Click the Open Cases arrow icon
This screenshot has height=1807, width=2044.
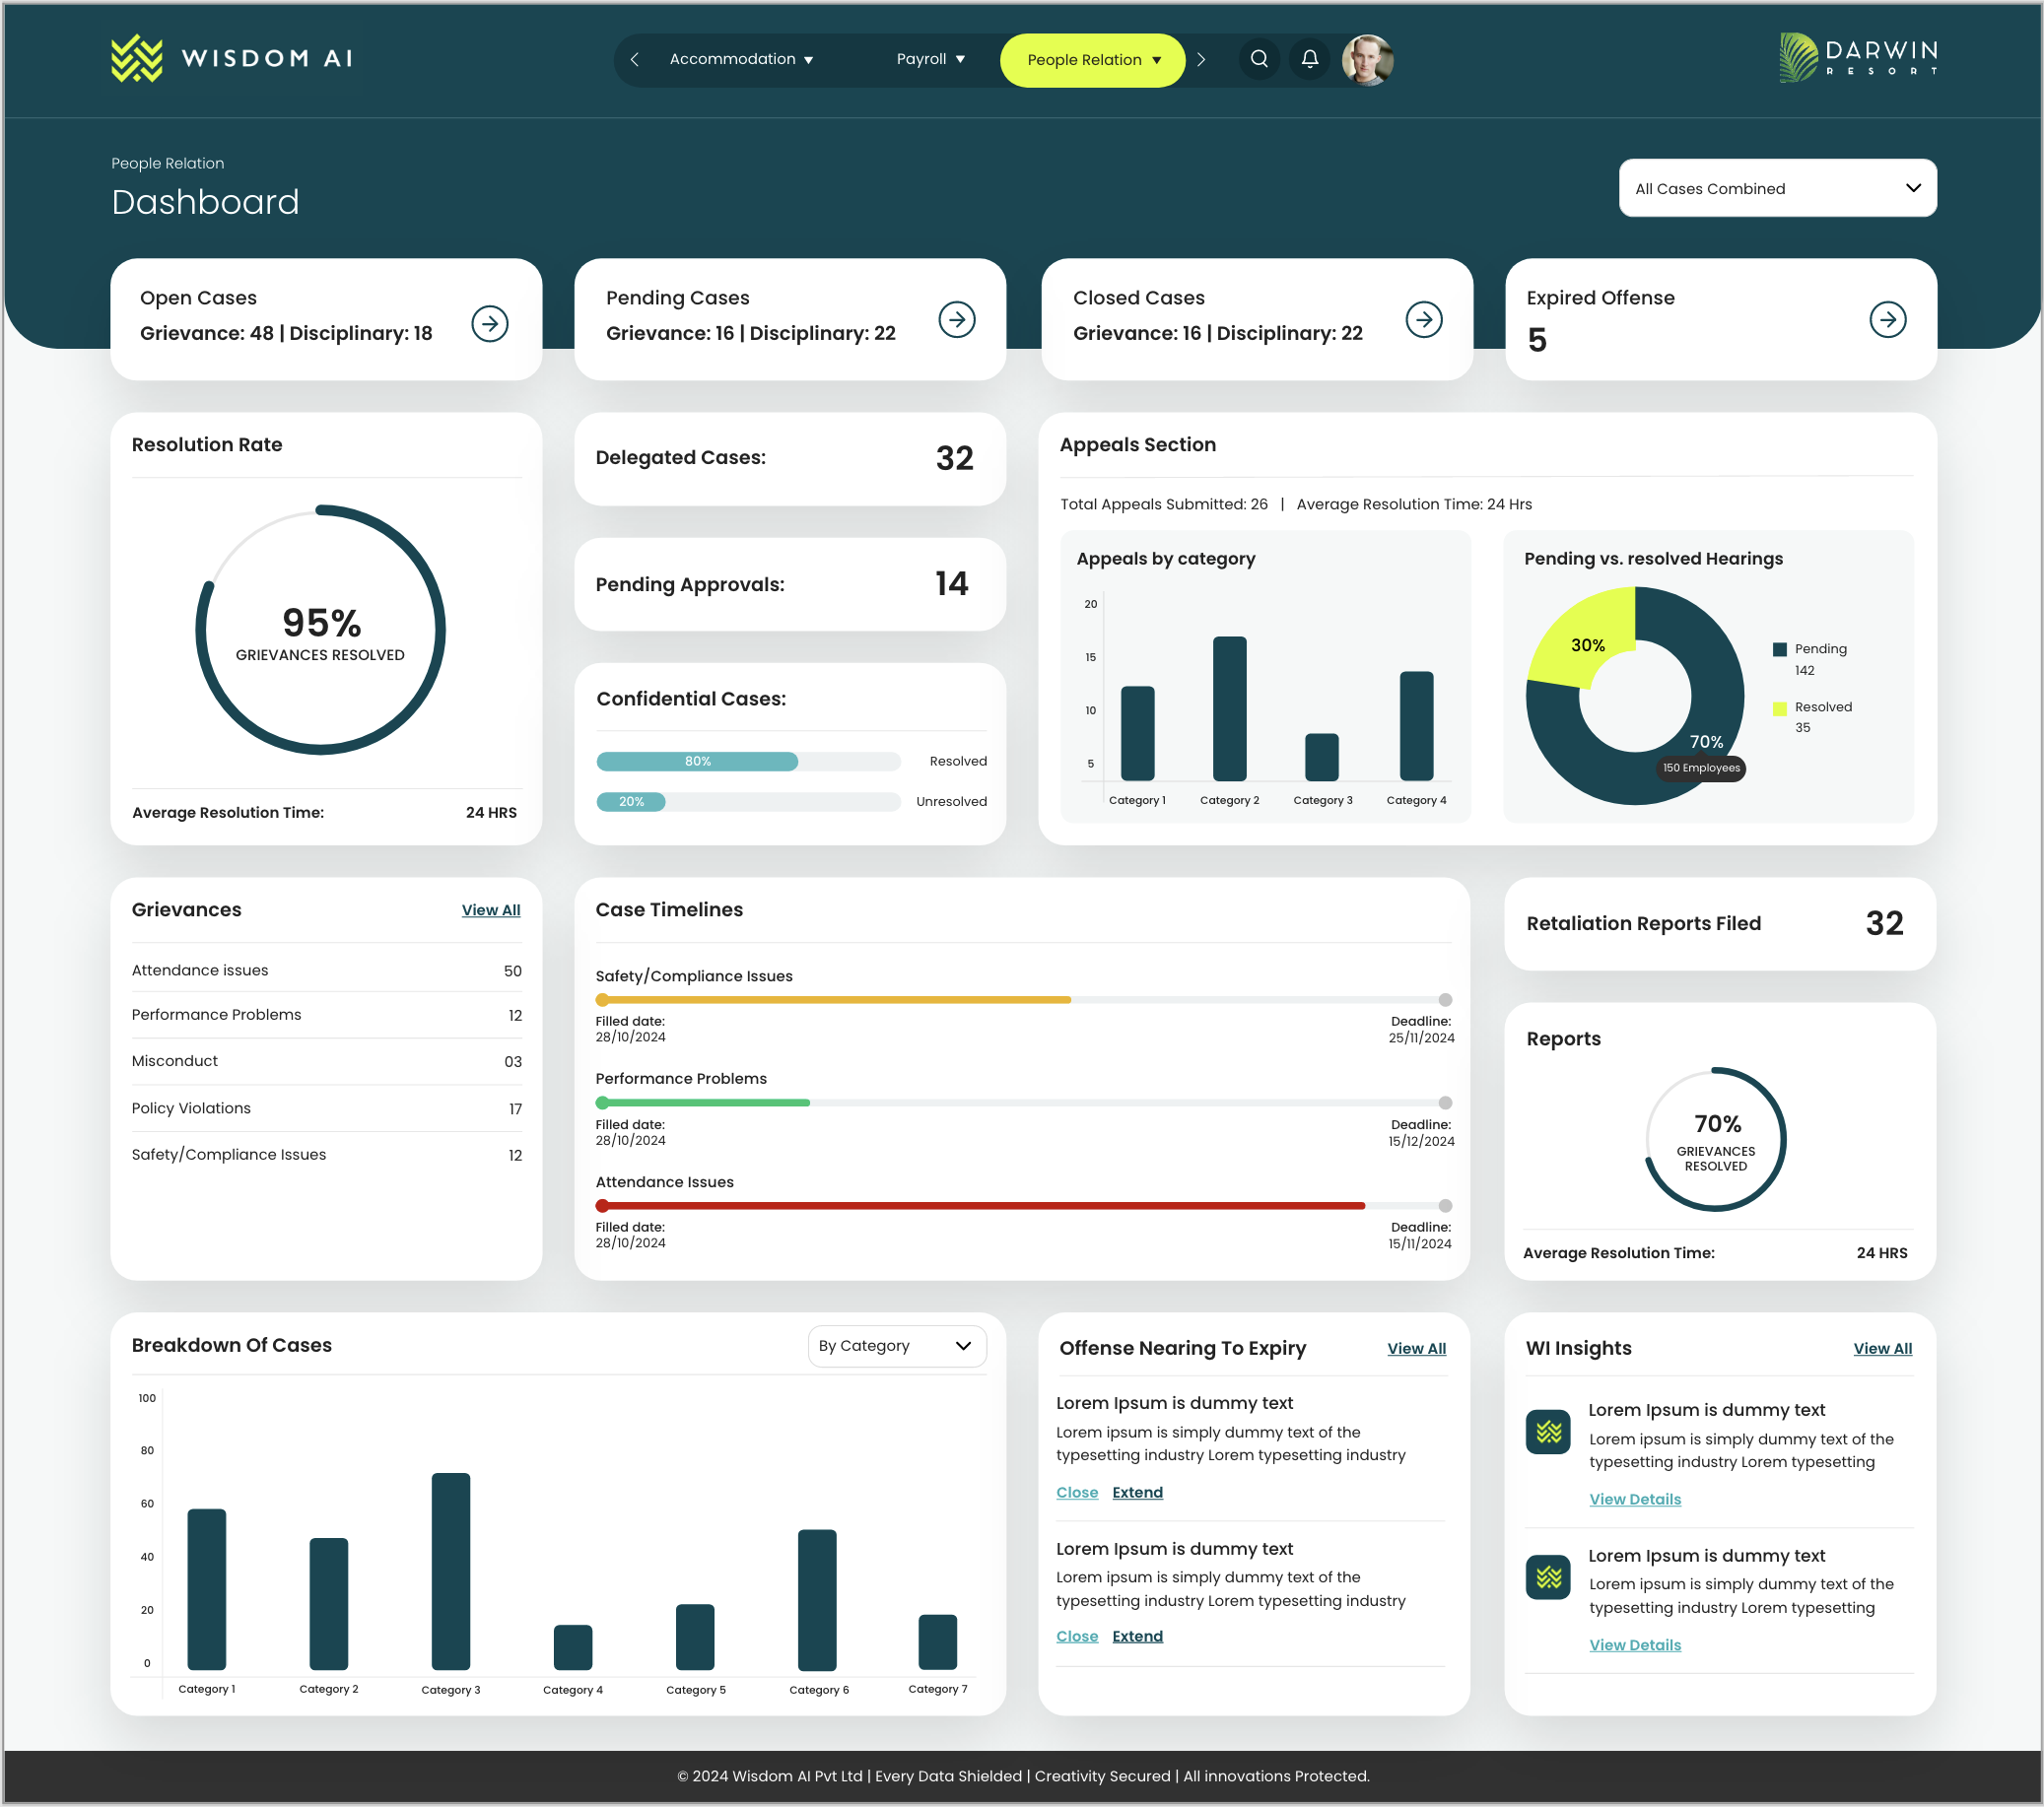tap(490, 323)
